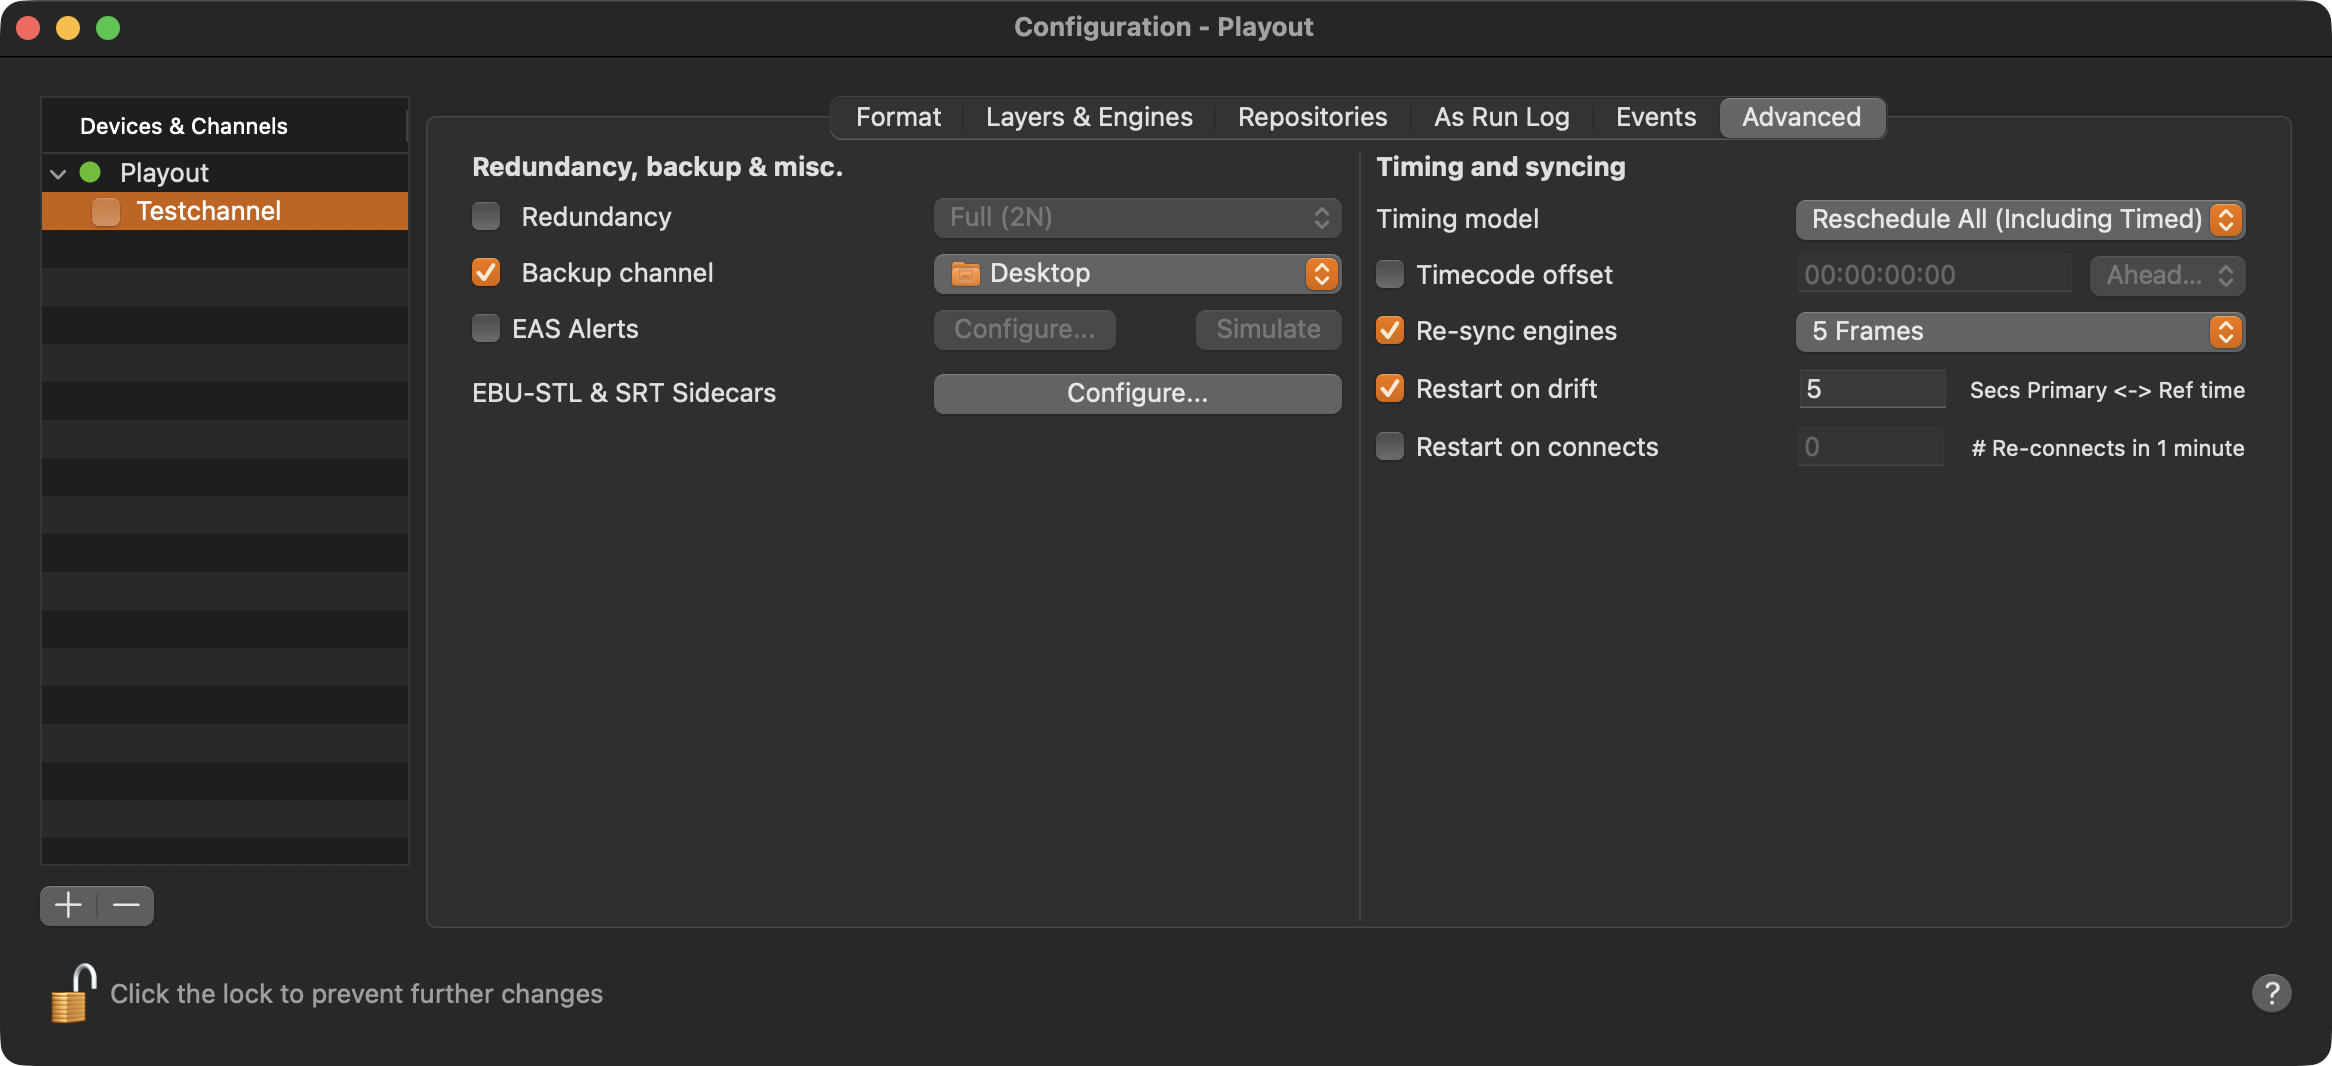This screenshot has width=2332, height=1066.
Task: Click the green status dot next to Playout
Action: pyautogui.click(x=90, y=172)
